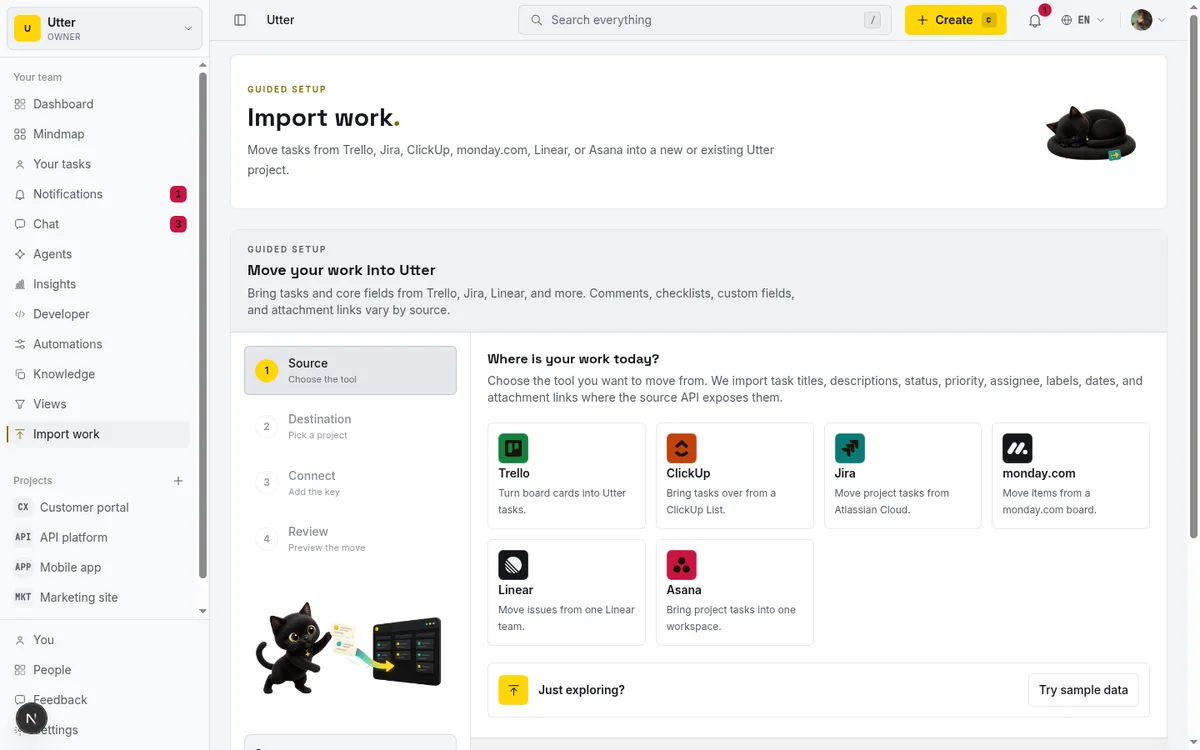Choose the Asana source card
The width and height of the screenshot is (1200, 750).
[x=735, y=593]
